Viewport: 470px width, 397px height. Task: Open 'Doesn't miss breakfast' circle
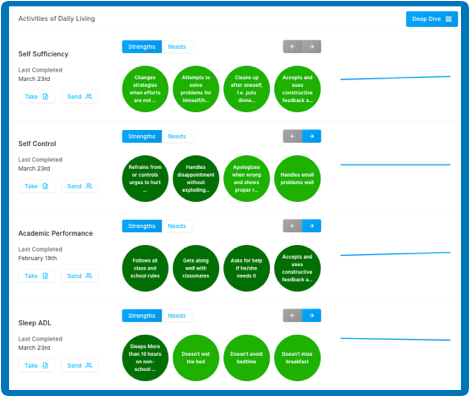297,358
